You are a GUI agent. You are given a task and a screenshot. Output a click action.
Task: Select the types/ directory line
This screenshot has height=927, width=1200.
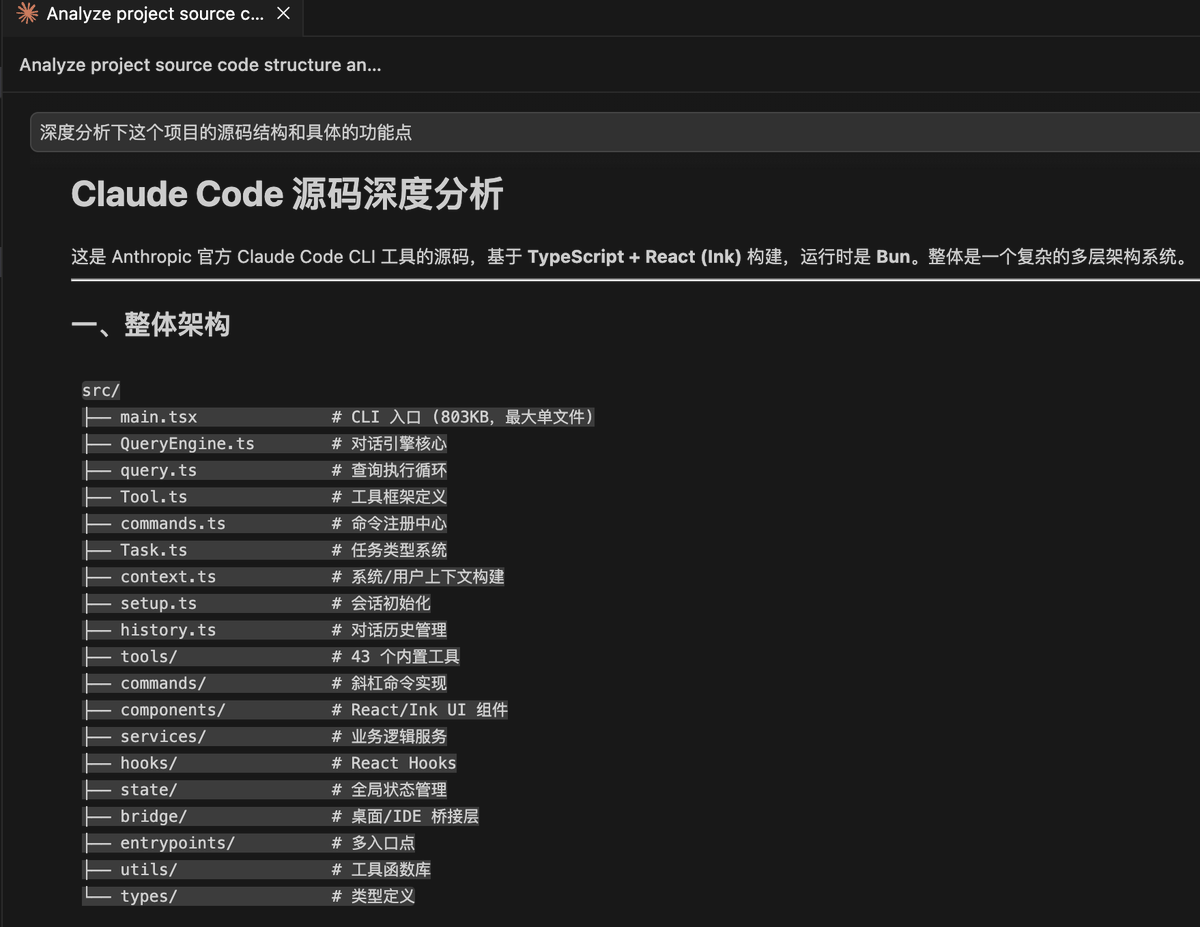point(148,895)
